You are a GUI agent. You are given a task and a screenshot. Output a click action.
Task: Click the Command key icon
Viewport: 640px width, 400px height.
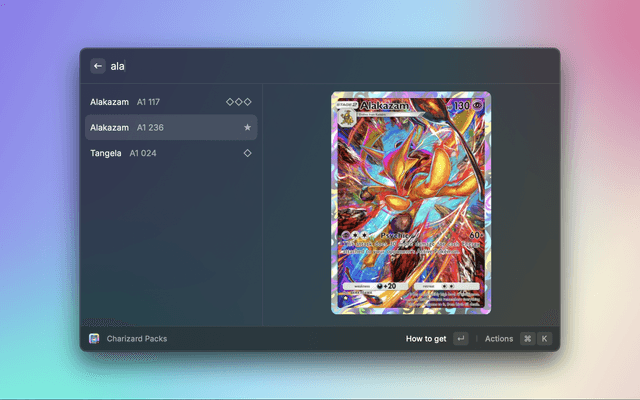coord(527,339)
